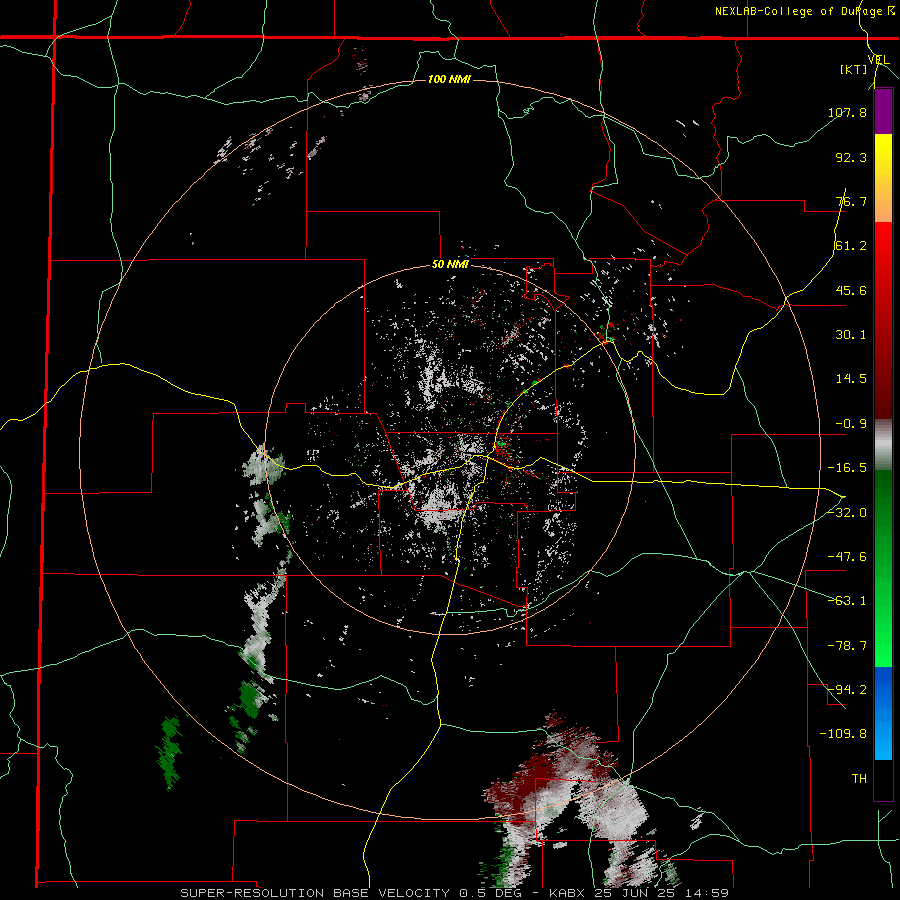
Task: Click the 92.3 velocity scale value
Action: click(x=851, y=157)
